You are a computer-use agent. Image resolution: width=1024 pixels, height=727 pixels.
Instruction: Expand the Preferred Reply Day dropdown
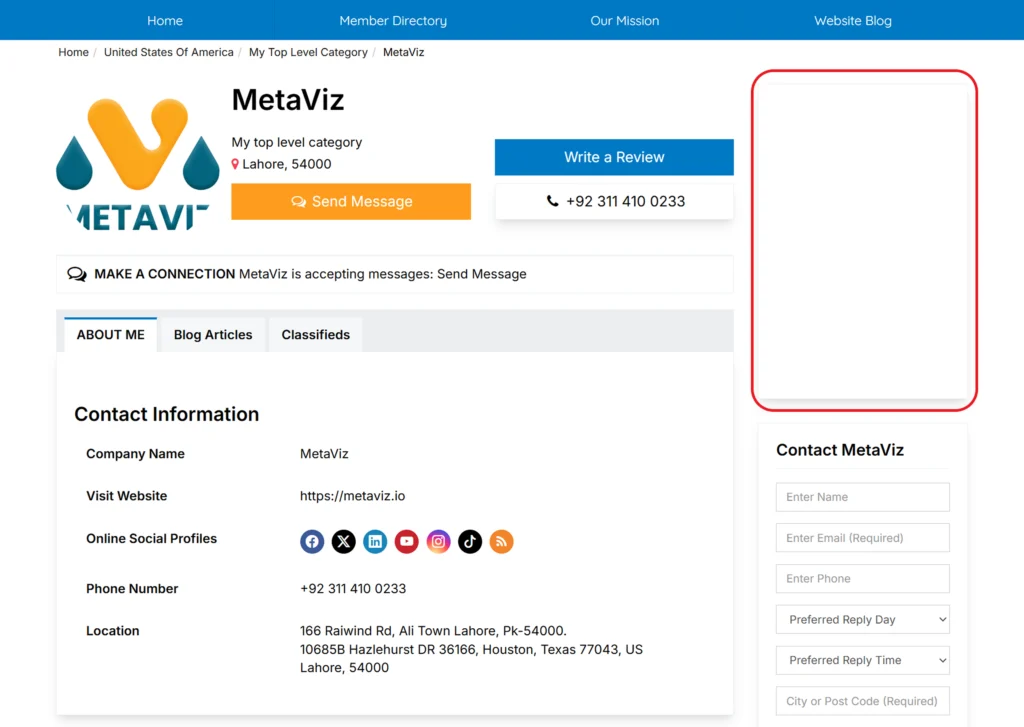tap(862, 619)
